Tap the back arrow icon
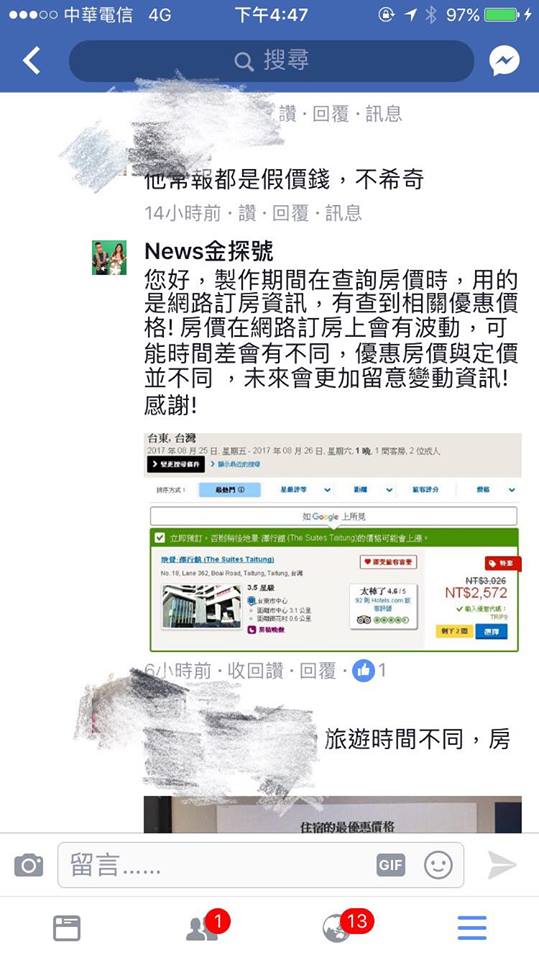 tap(31, 61)
